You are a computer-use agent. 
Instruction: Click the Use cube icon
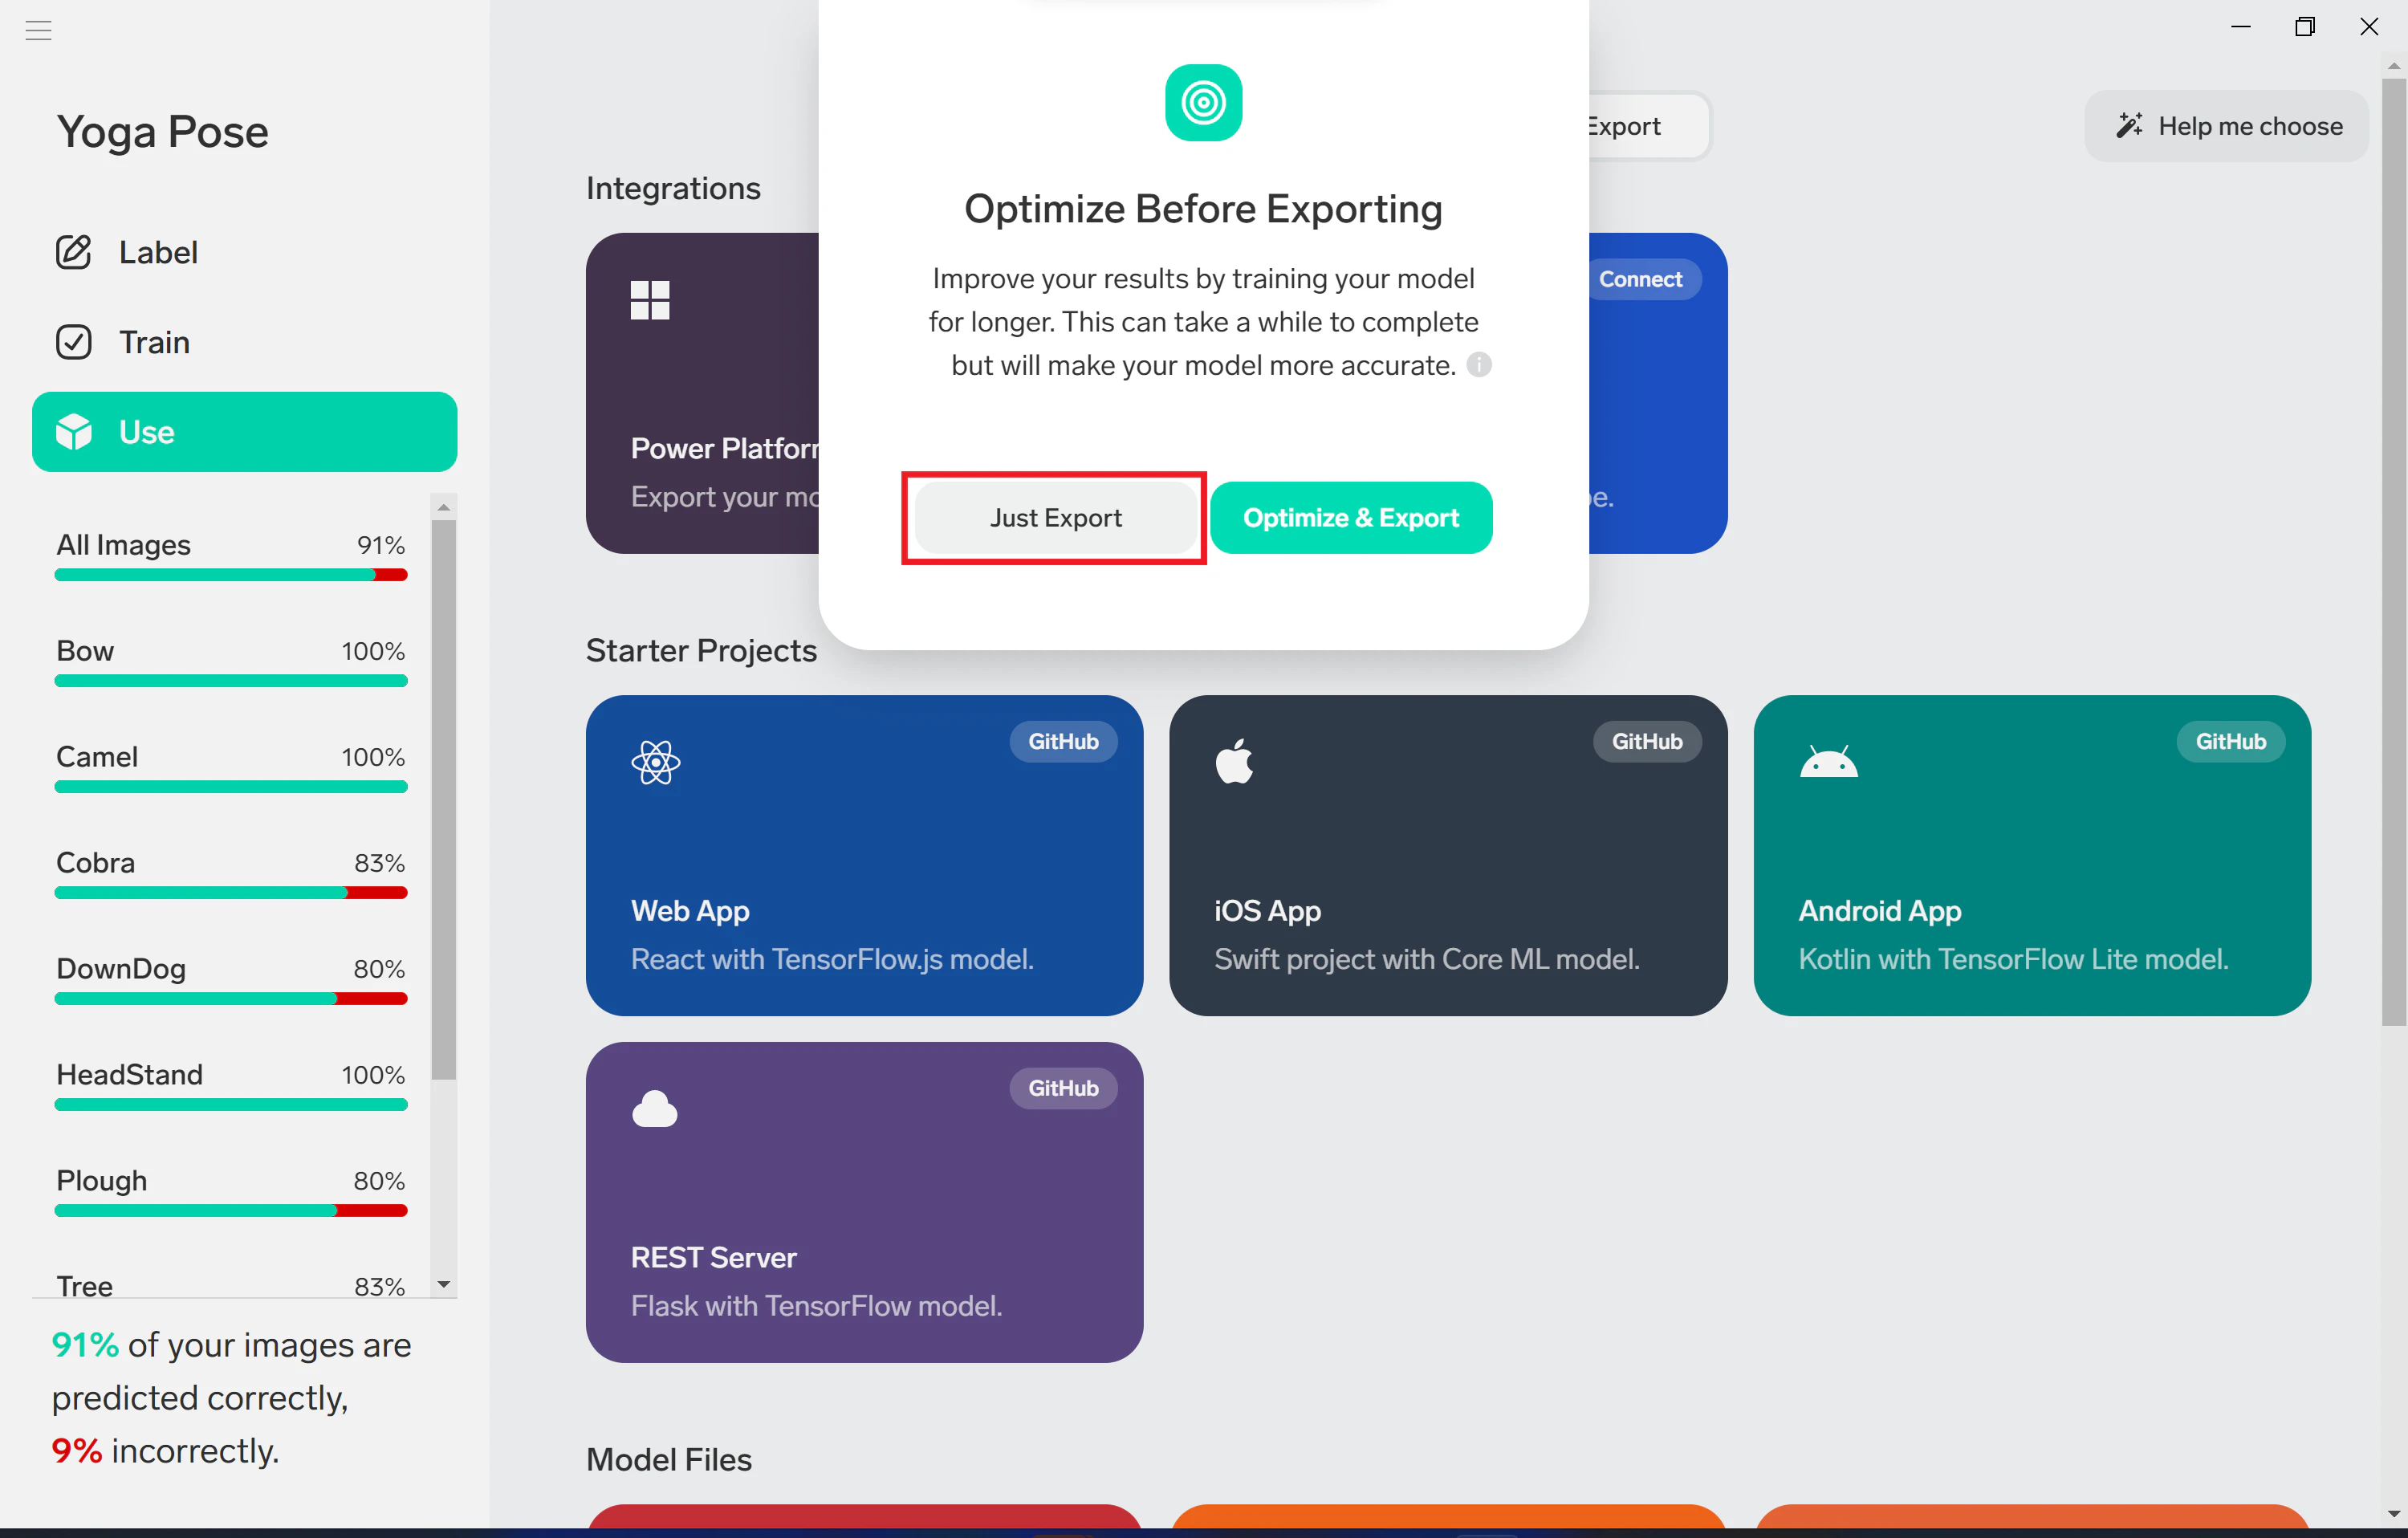74,432
